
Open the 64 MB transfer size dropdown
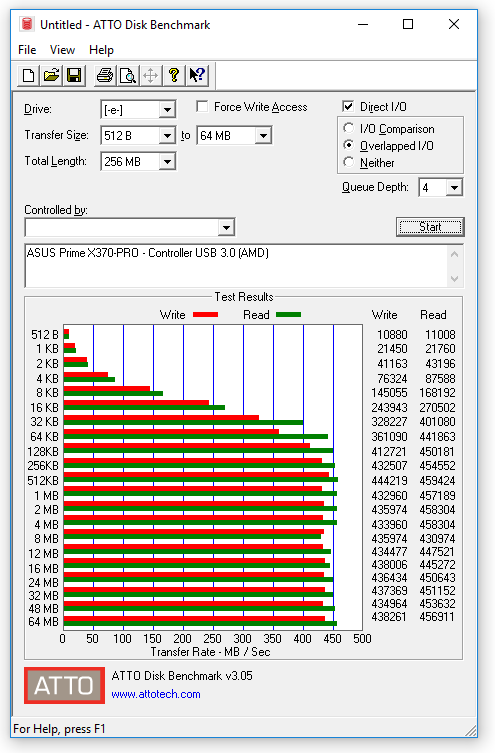pyautogui.click(x=263, y=136)
